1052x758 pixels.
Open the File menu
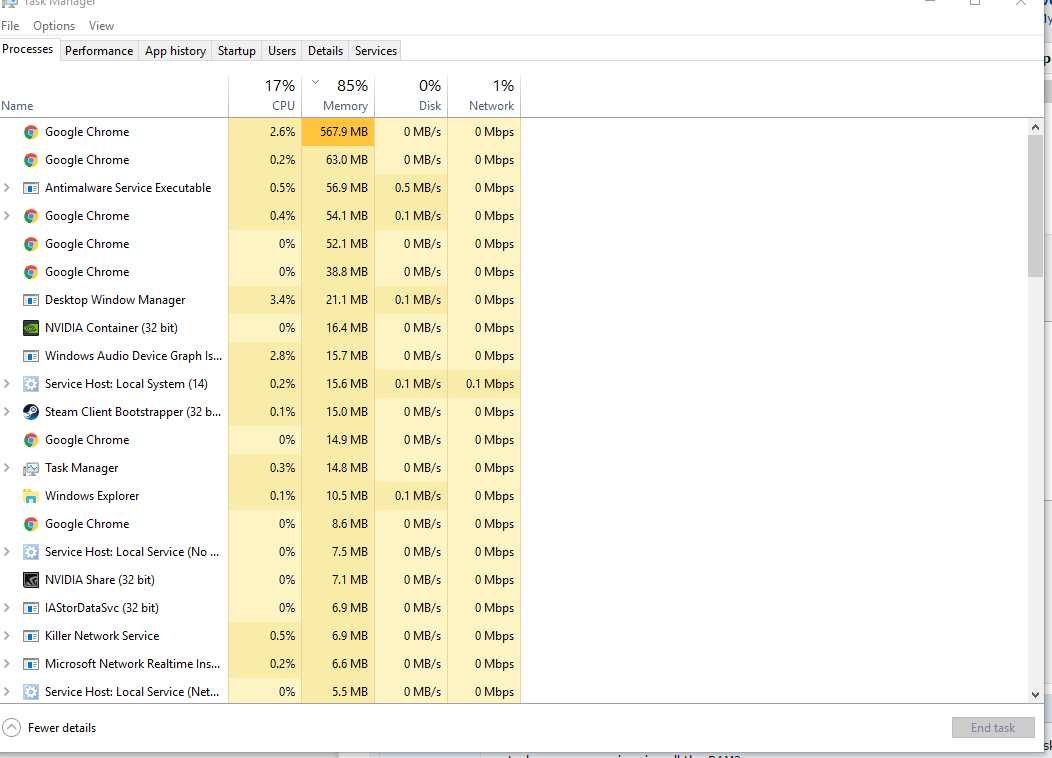click(x=10, y=25)
